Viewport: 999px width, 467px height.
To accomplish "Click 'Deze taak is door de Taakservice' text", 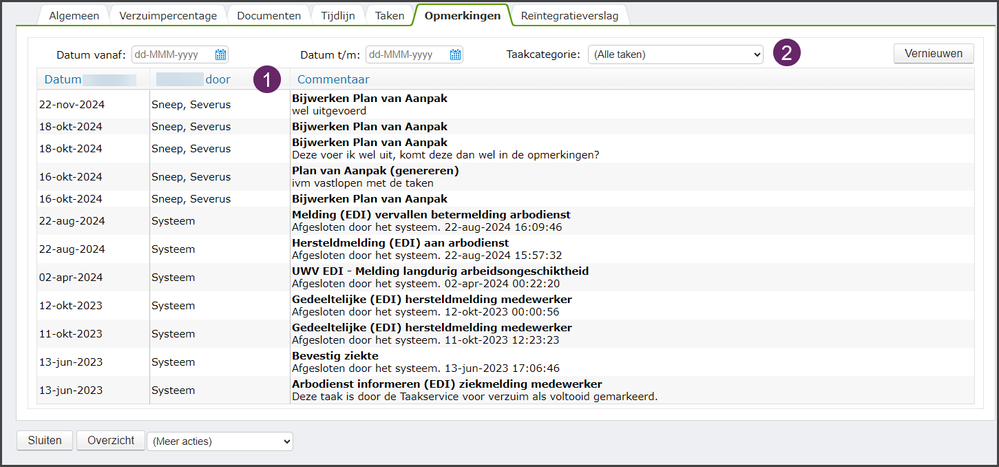I will tap(474, 396).
